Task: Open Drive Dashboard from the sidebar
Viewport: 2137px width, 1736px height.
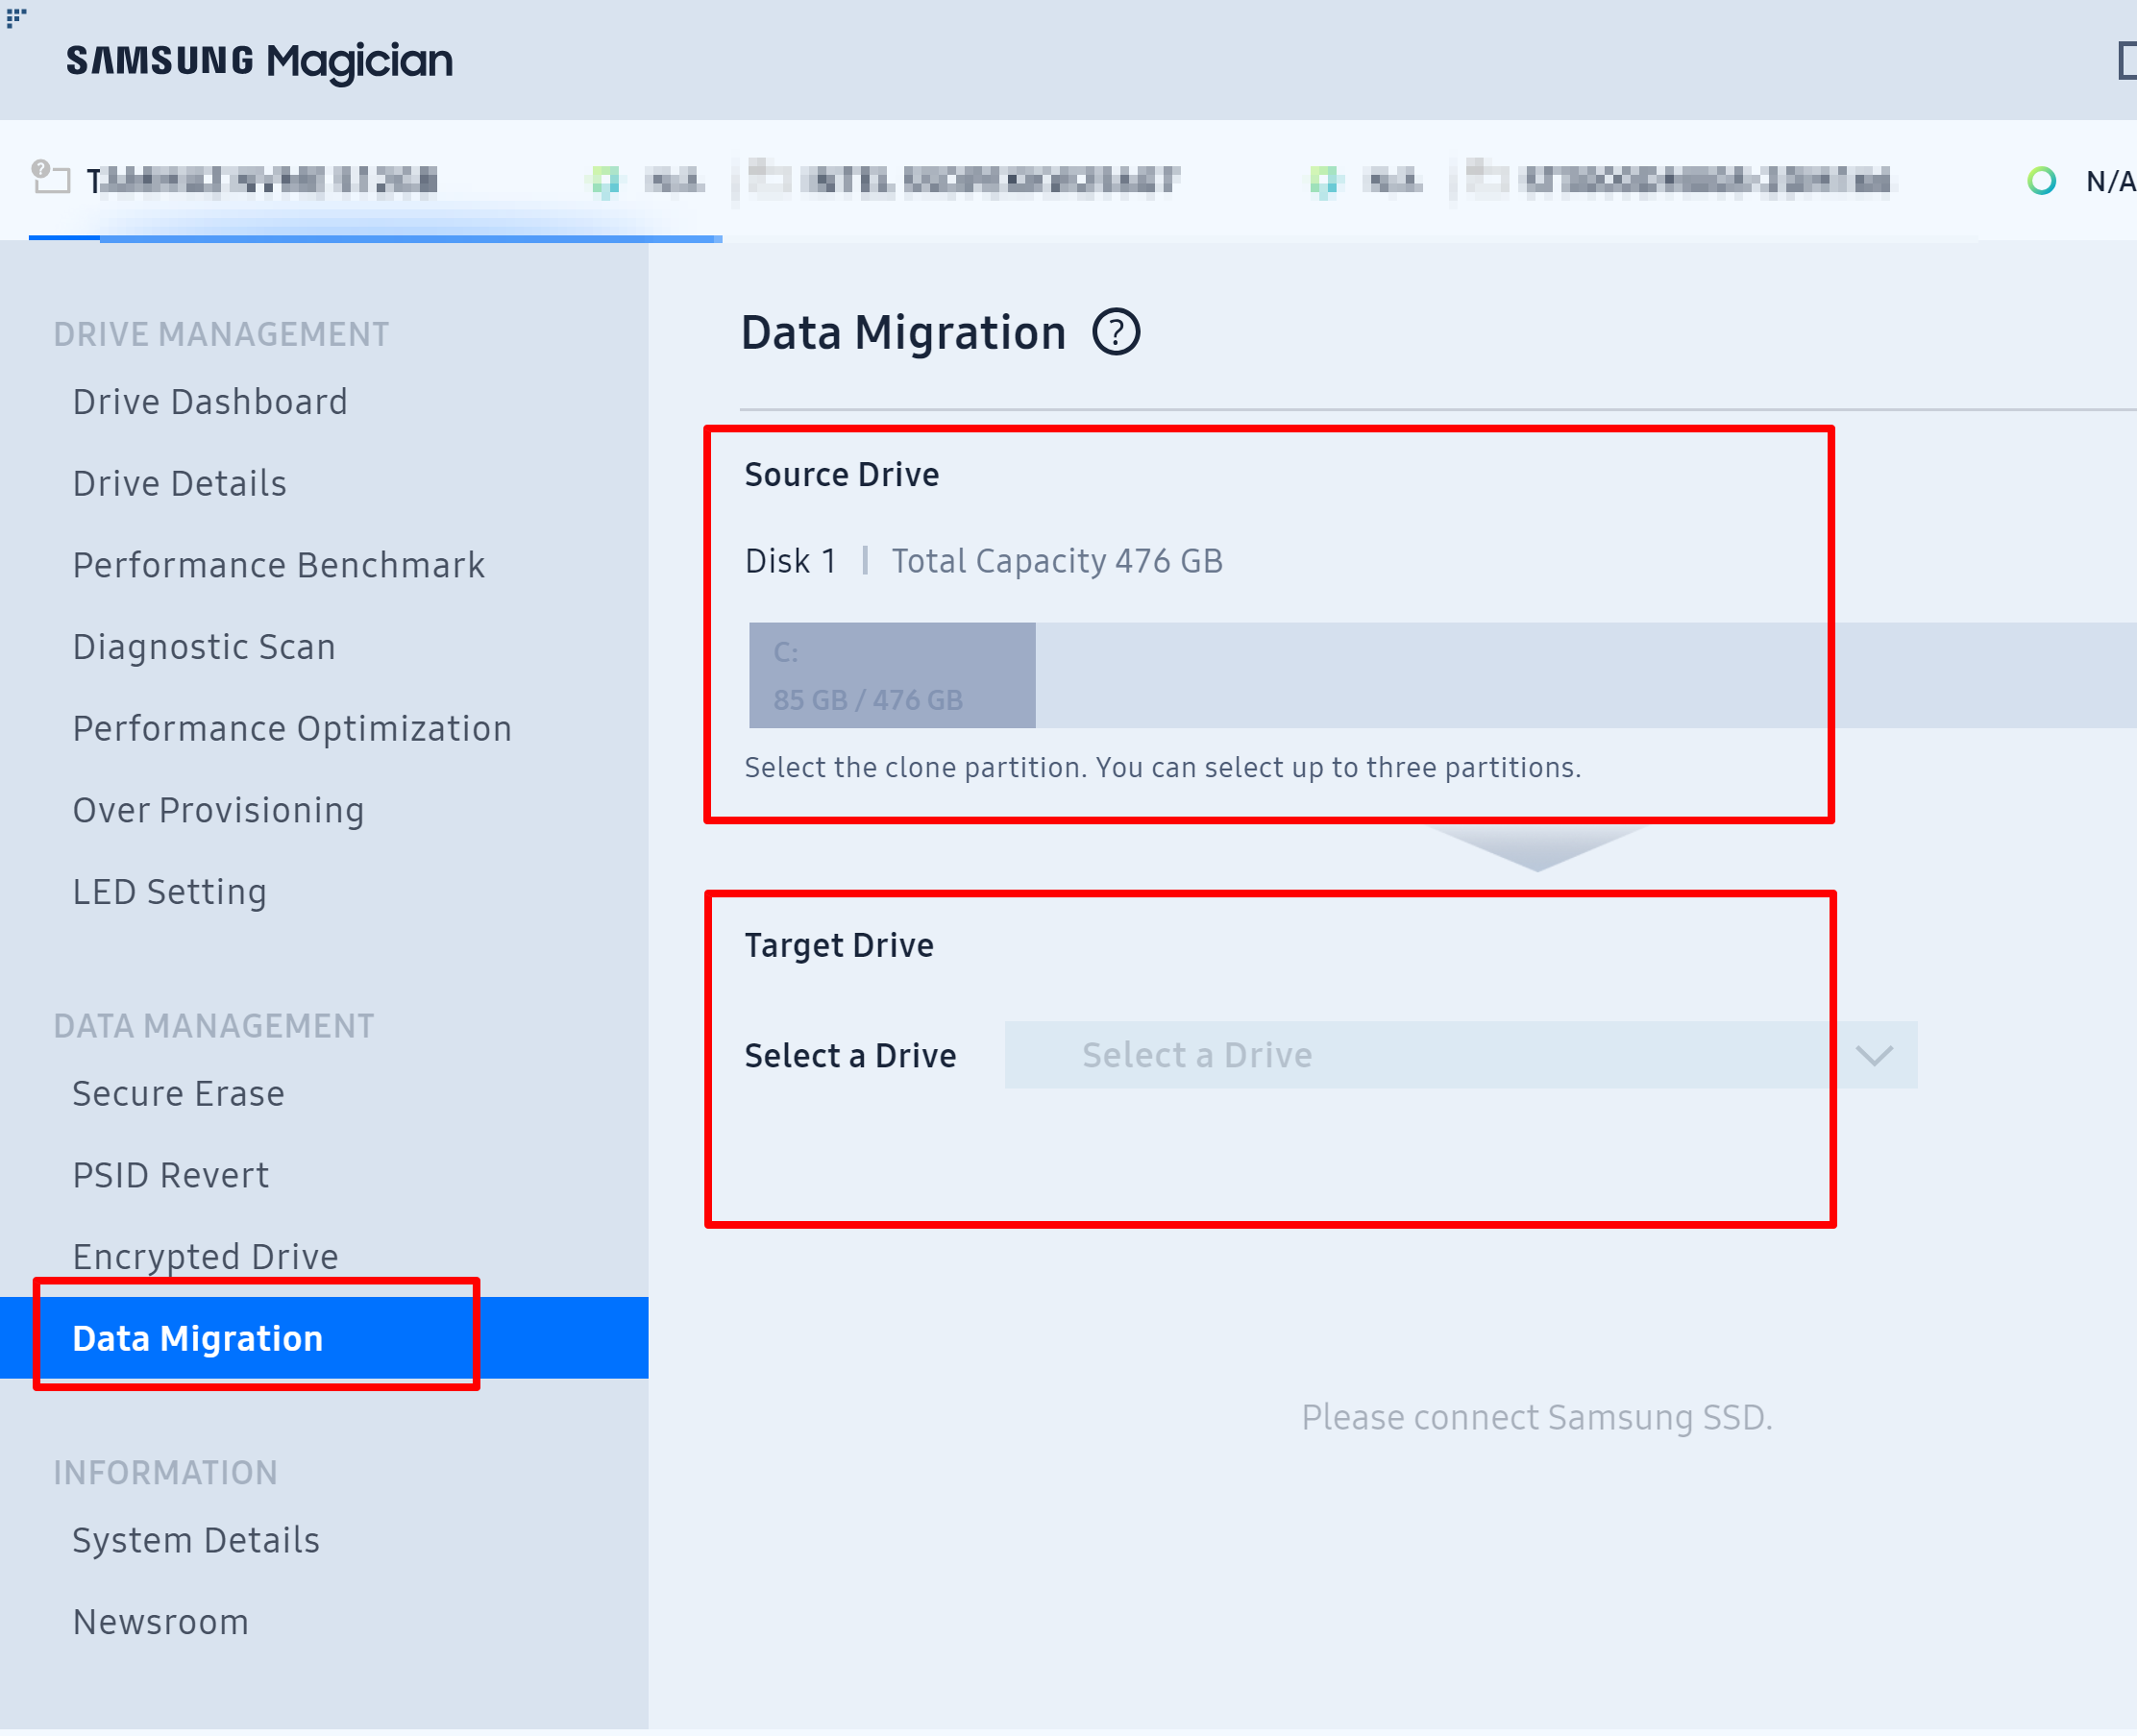Action: click(x=210, y=402)
